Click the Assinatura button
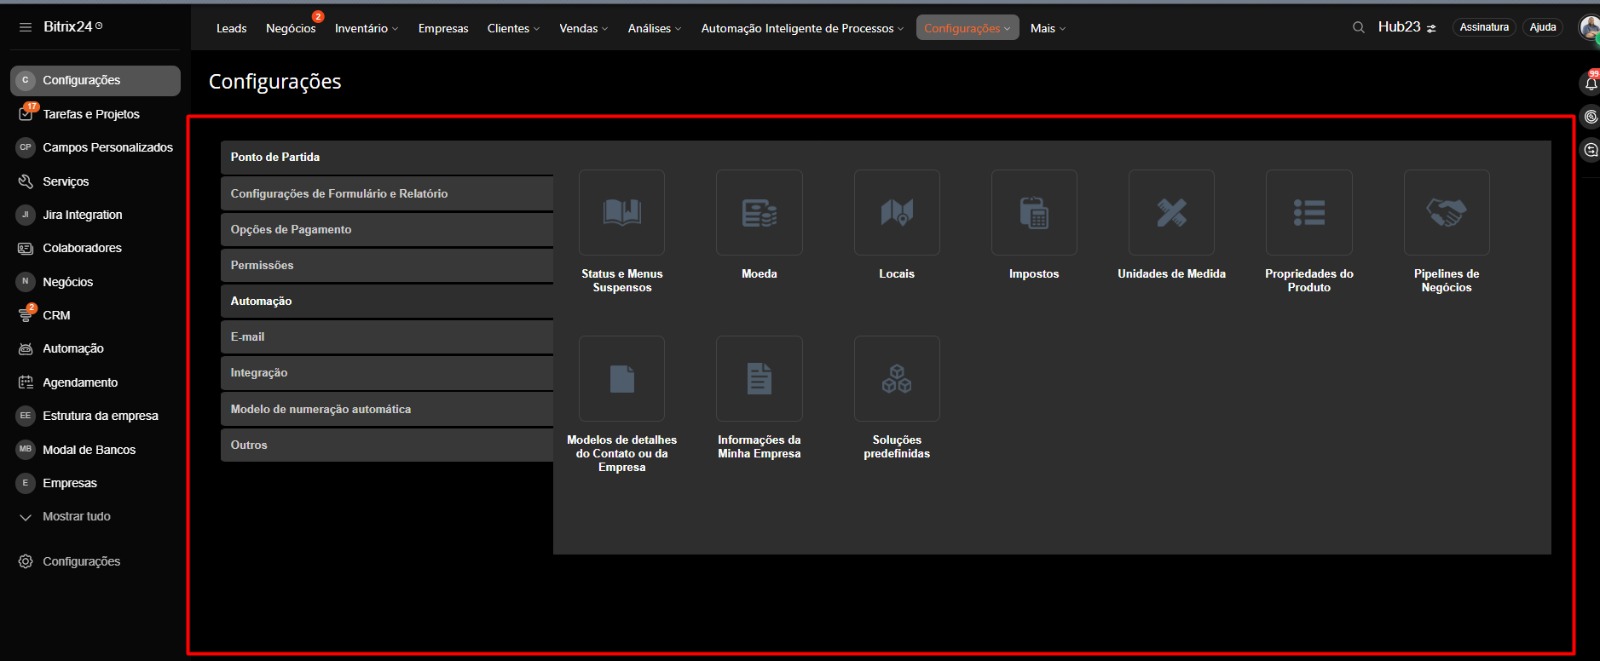This screenshot has width=1600, height=661. click(1483, 28)
